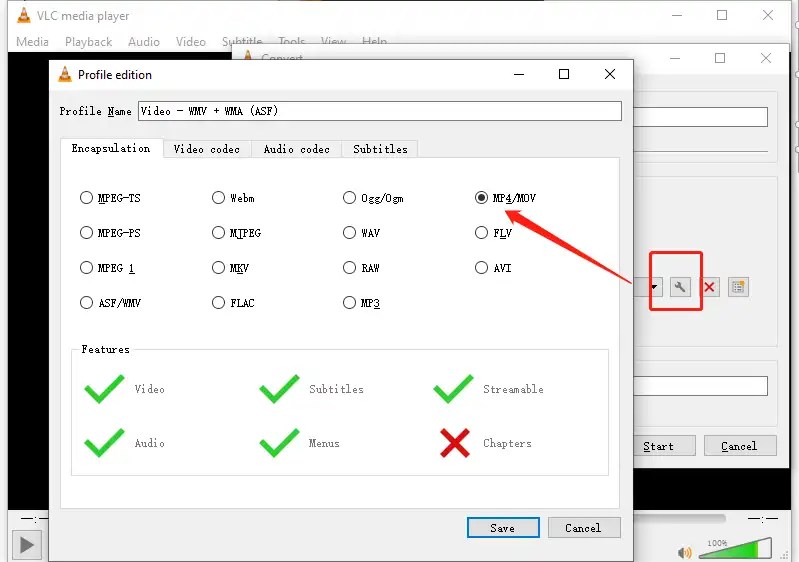This screenshot has height=562, width=799.
Task: Create new profile icon in Convert window
Action: (738, 287)
